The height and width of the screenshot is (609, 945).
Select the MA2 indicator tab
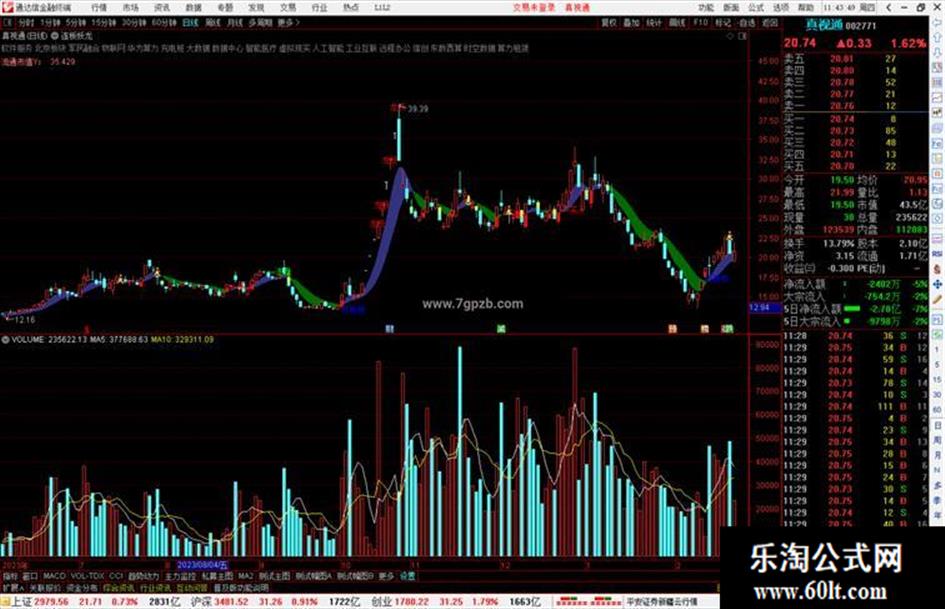pyautogui.click(x=245, y=576)
